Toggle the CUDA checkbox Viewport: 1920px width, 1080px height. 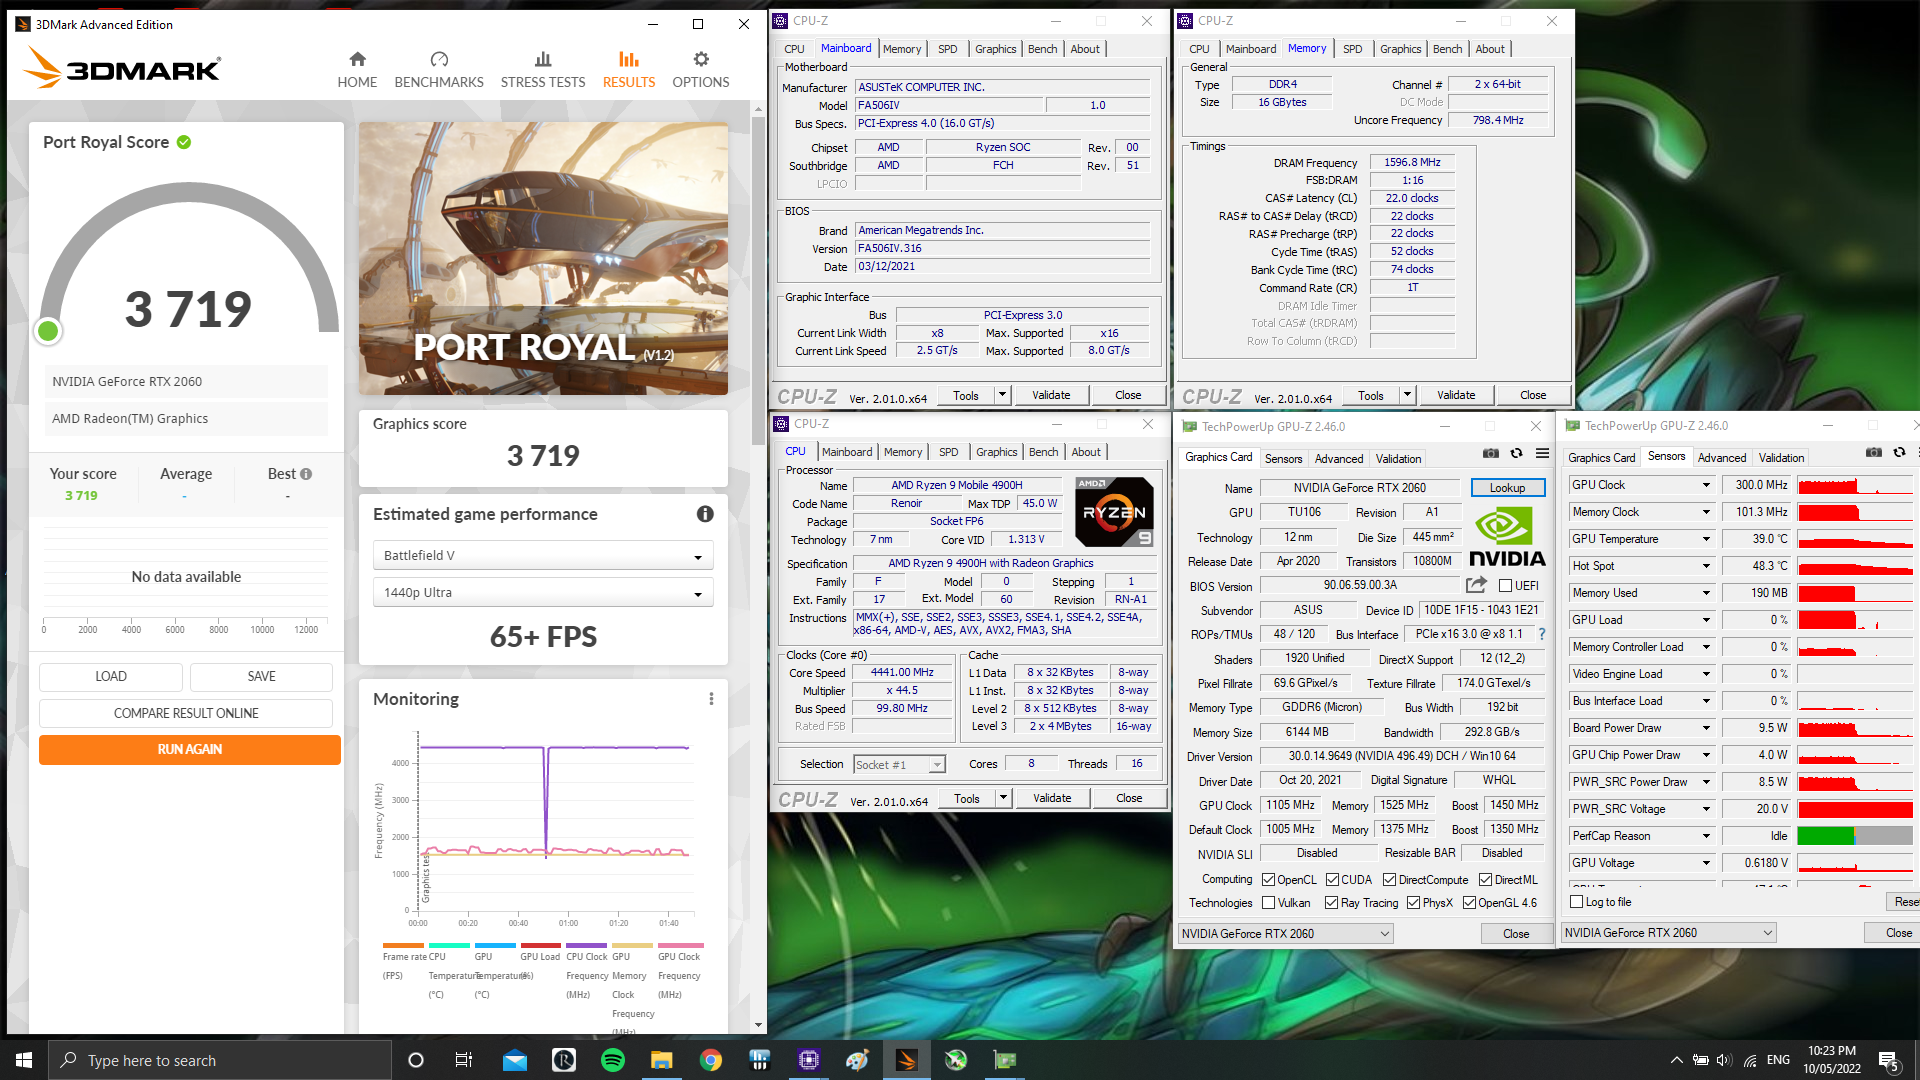[1332, 880]
